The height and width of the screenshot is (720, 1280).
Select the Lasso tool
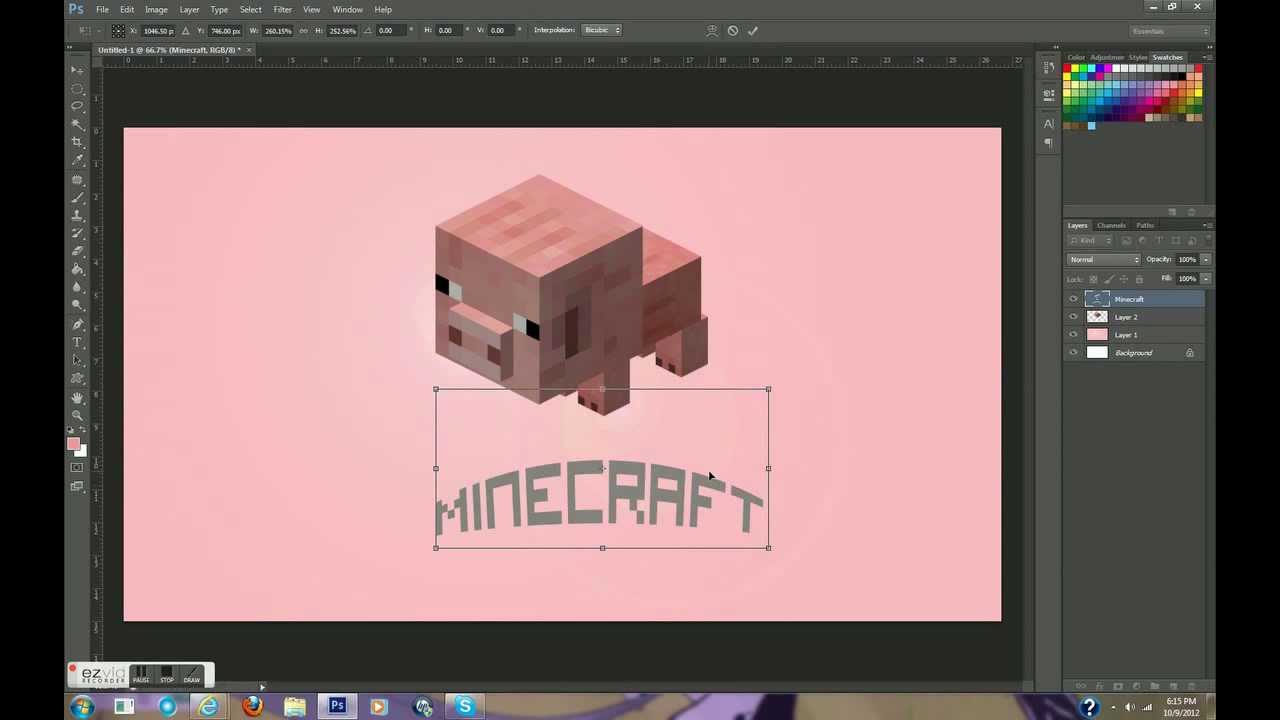tap(77, 106)
